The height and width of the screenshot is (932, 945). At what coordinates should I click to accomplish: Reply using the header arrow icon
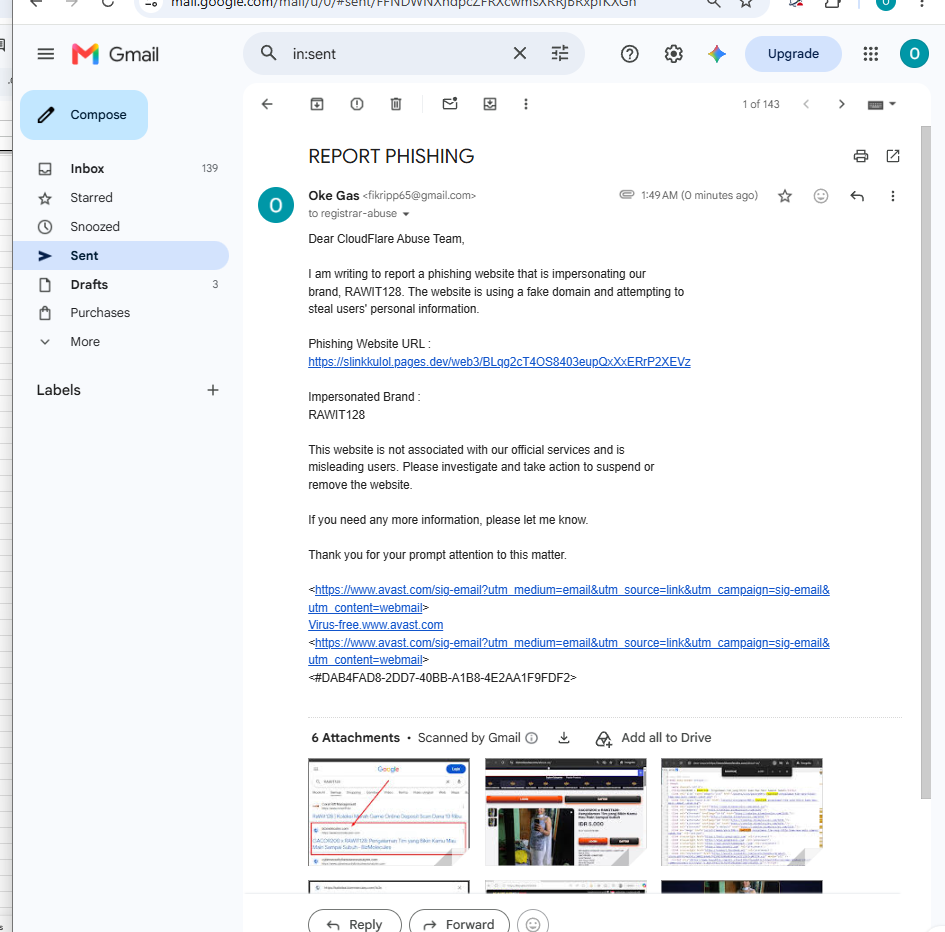[x=856, y=196]
